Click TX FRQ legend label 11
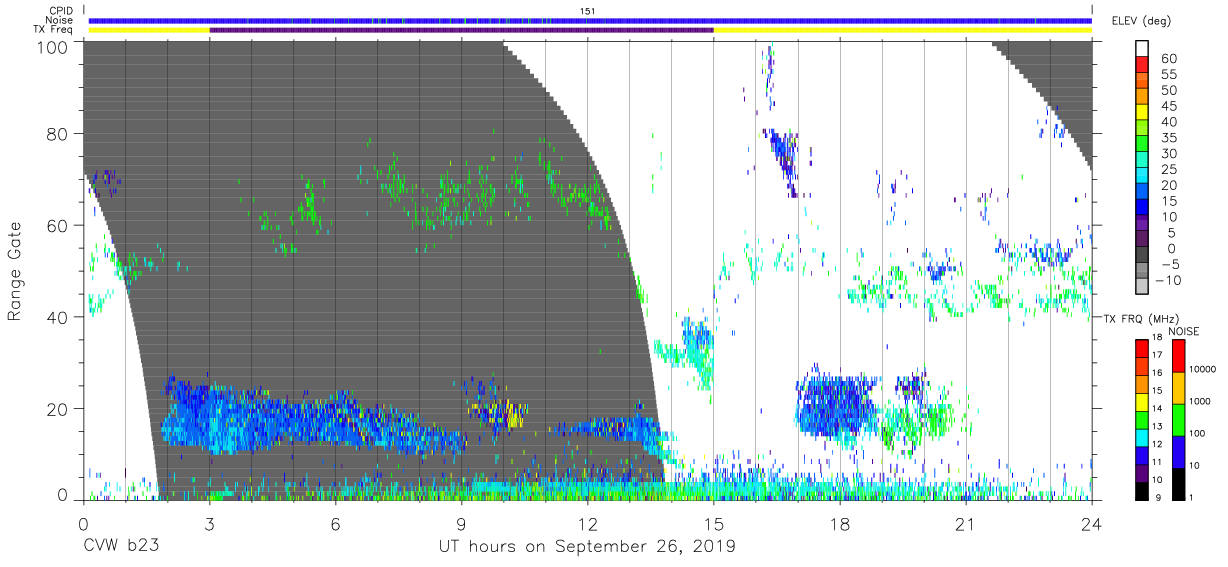Viewport: 1228px width, 567px height. pos(1157,461)
